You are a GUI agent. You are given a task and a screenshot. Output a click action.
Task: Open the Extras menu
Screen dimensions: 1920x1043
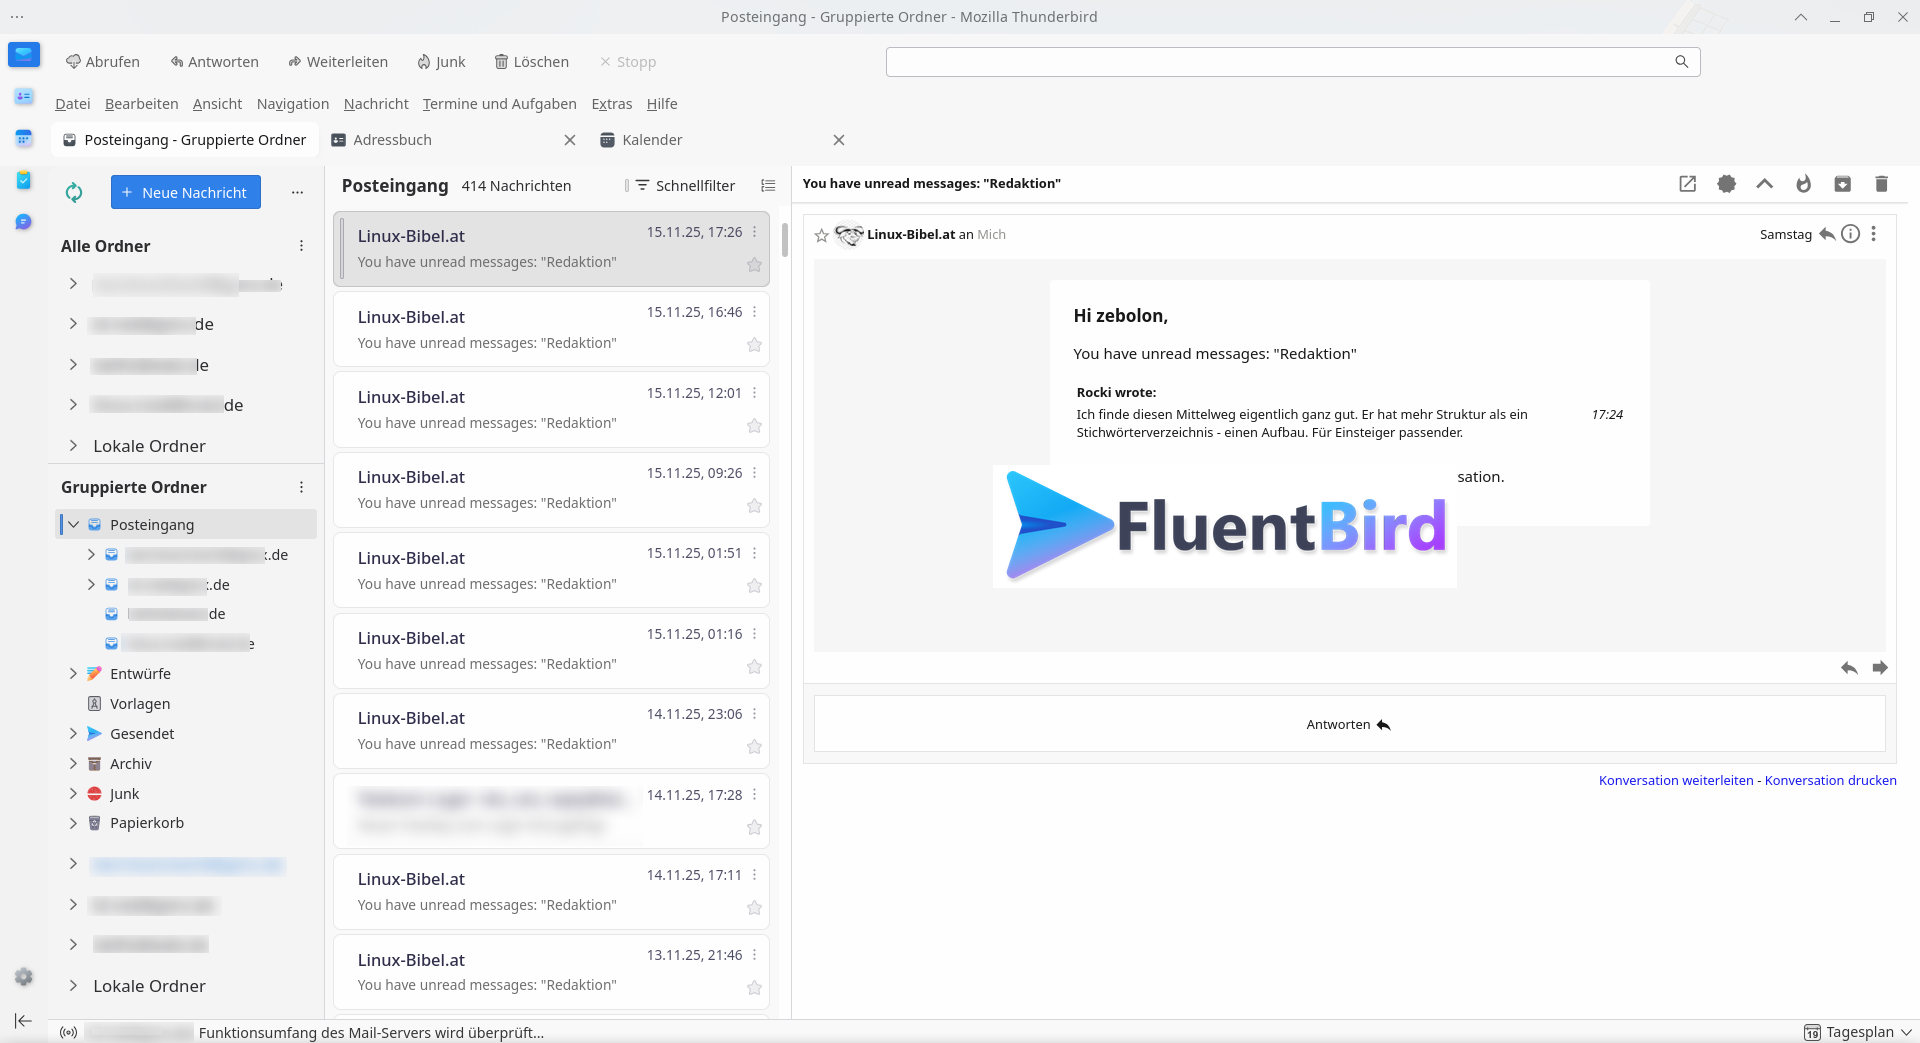click(611, 104)
